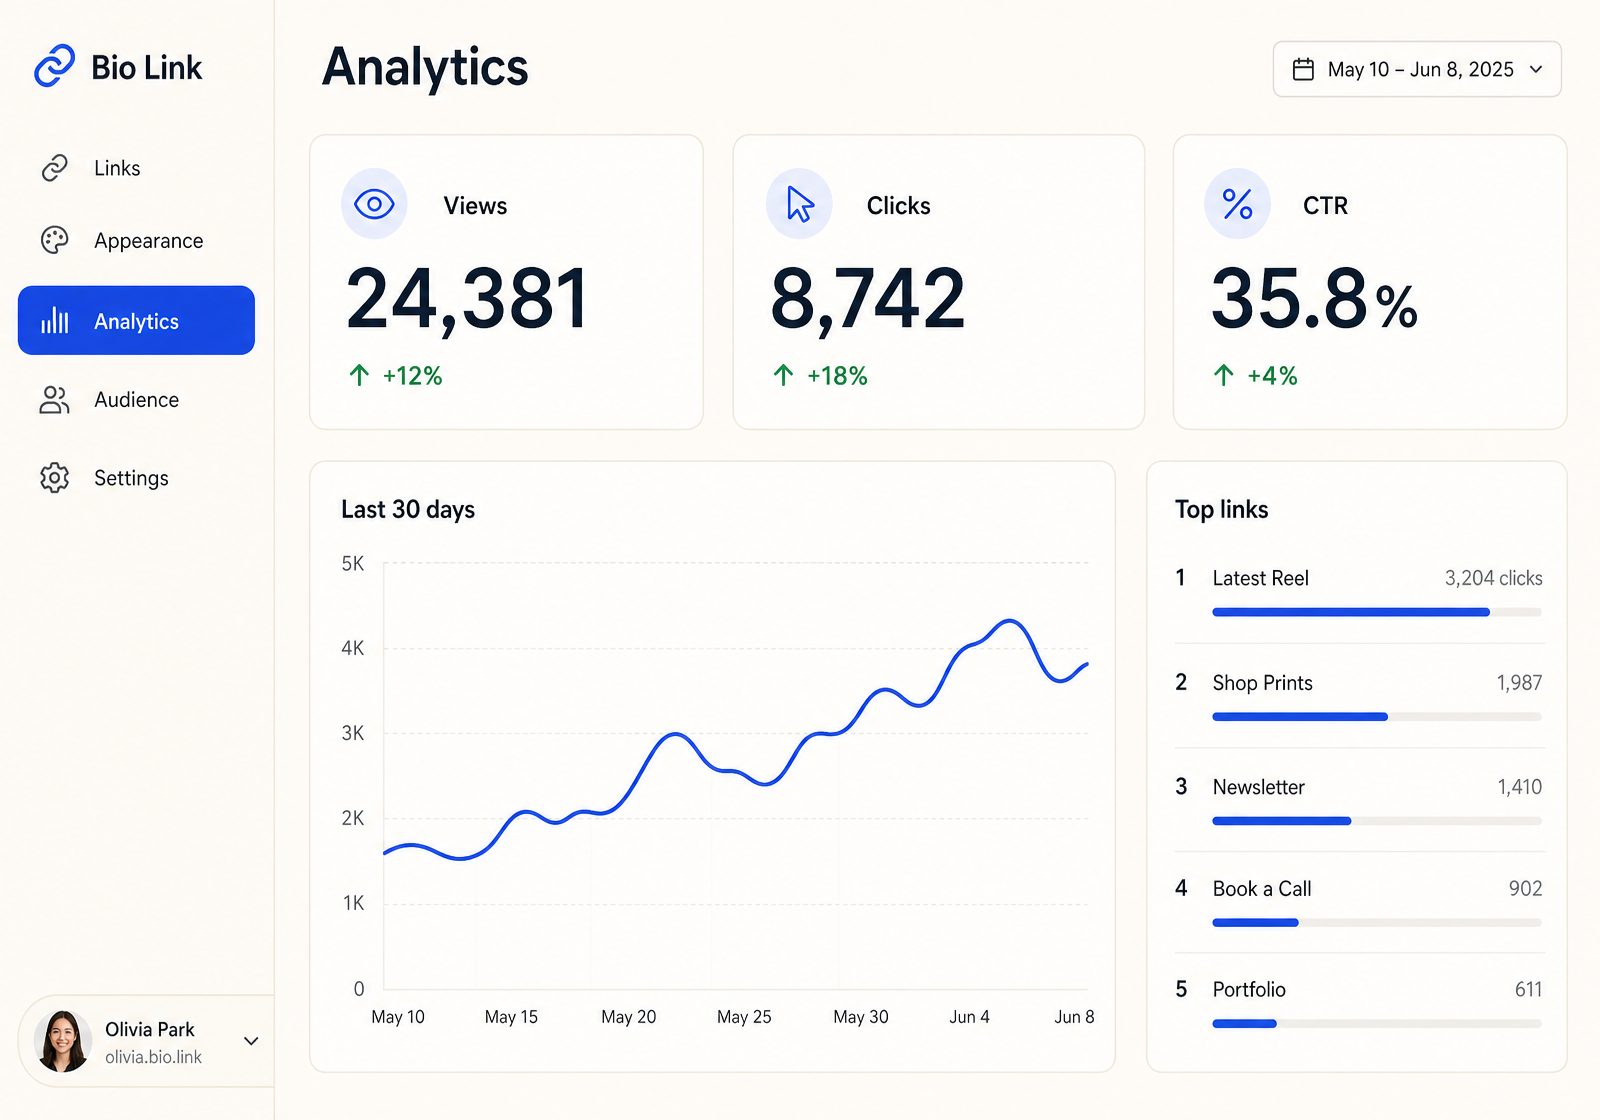Viewport: 1600px width, 1120px height.
Task: Open the Audience section
Action: pyautogui.click(x=136, y=400)
